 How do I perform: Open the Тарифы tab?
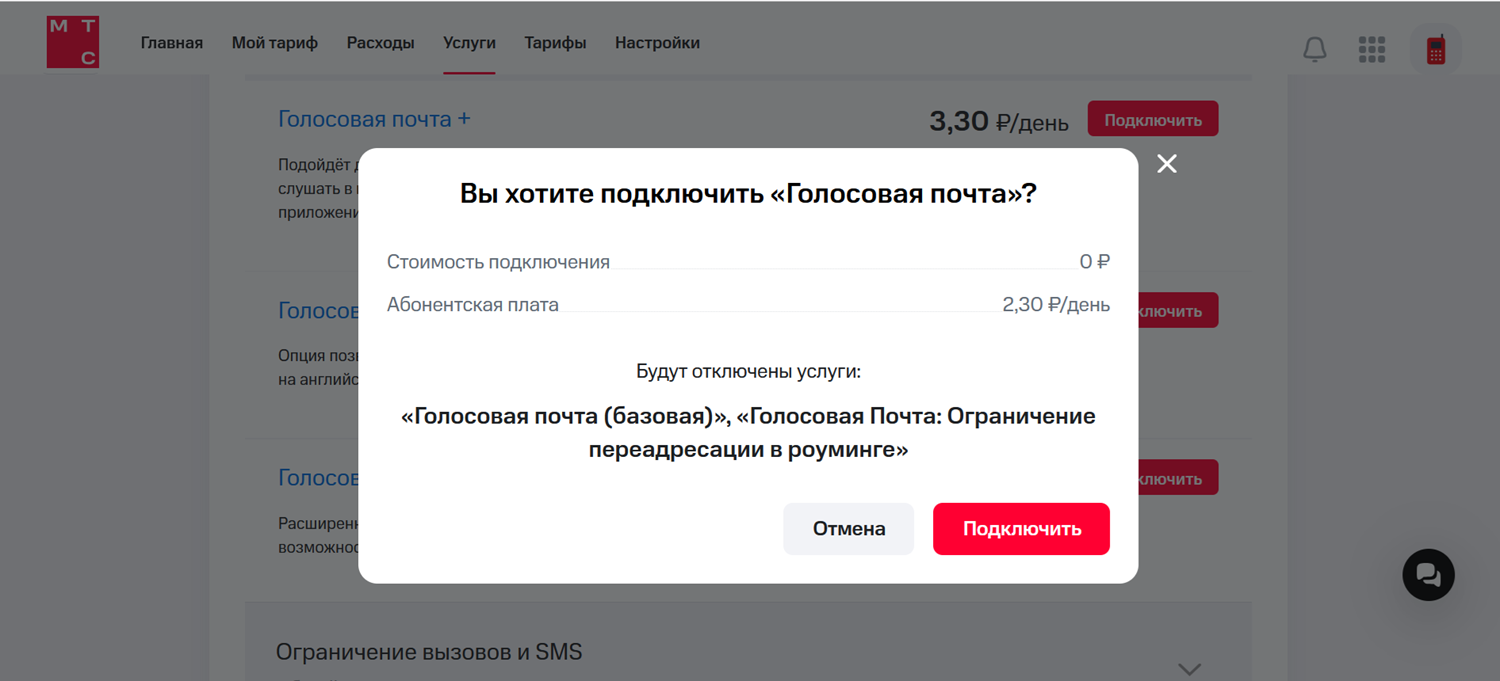[555, 43]
